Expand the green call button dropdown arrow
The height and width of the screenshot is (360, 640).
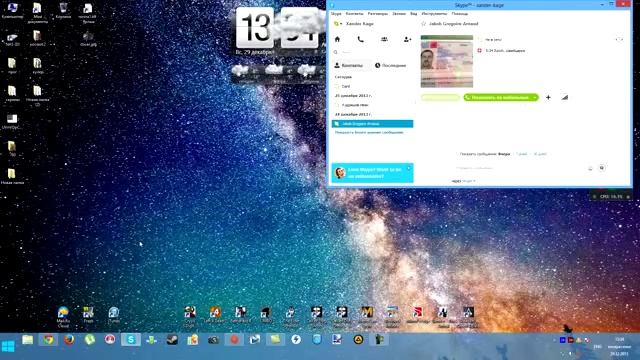(x=535, y=98)
